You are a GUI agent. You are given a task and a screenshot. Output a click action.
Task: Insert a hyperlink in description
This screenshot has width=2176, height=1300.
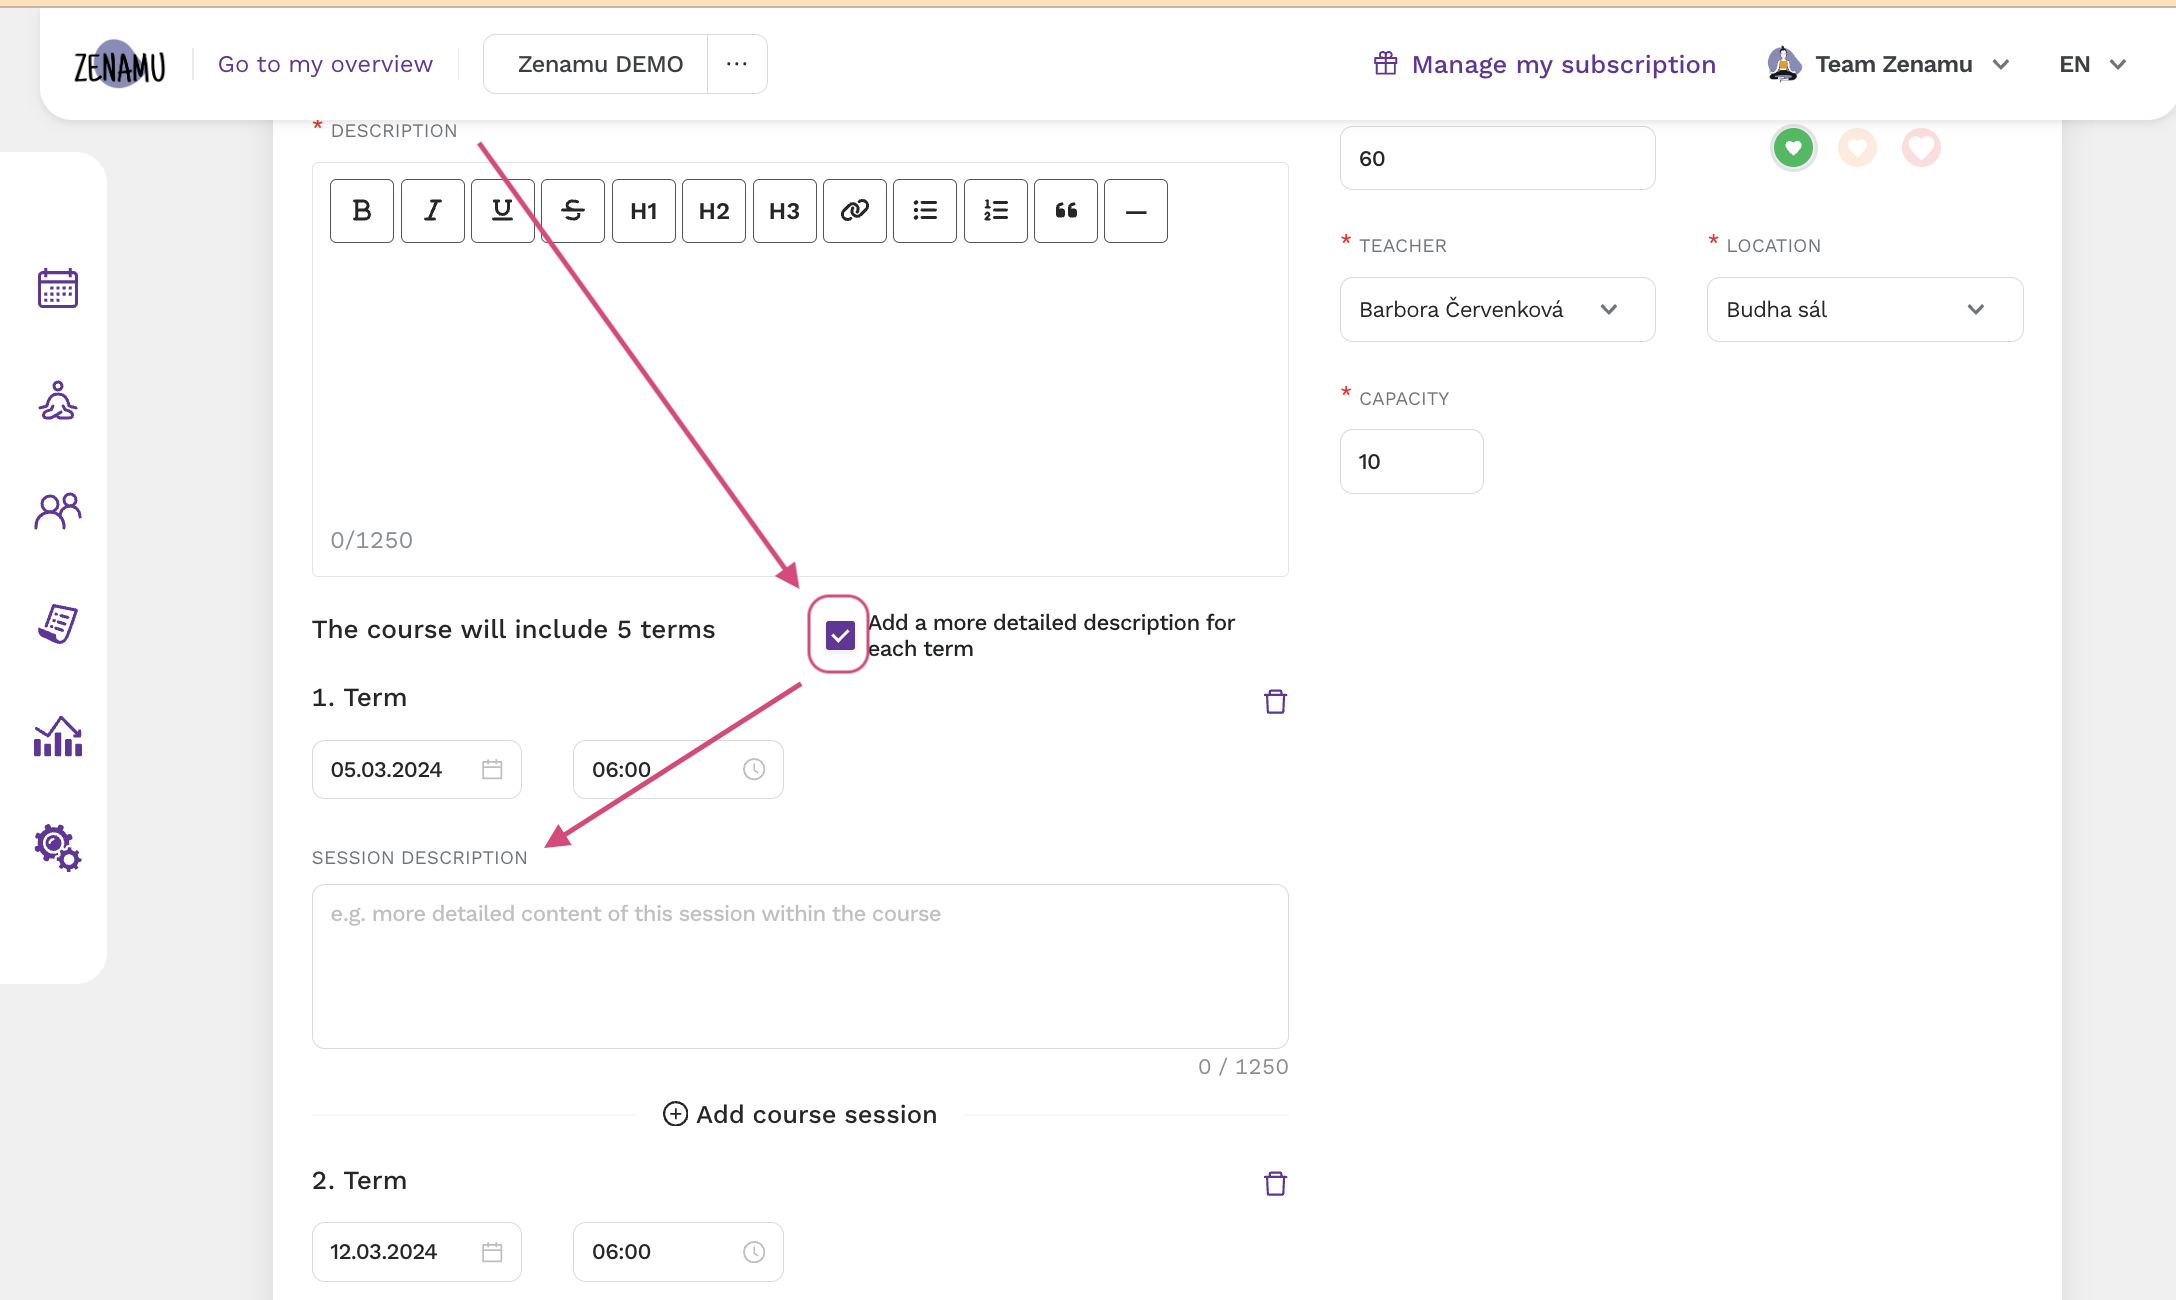[x=854, y=210]
